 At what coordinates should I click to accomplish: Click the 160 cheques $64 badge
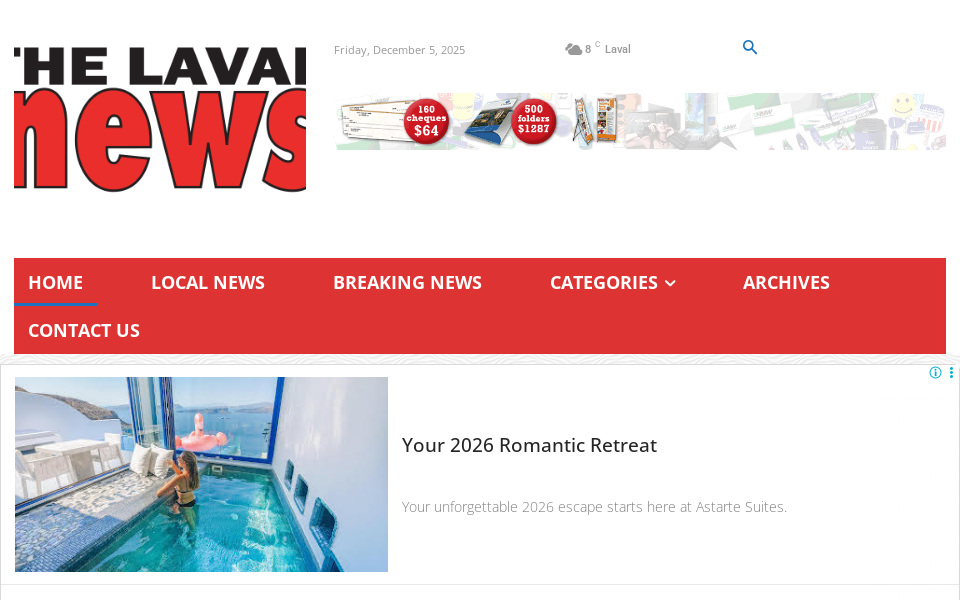click(x=426, y=121)
